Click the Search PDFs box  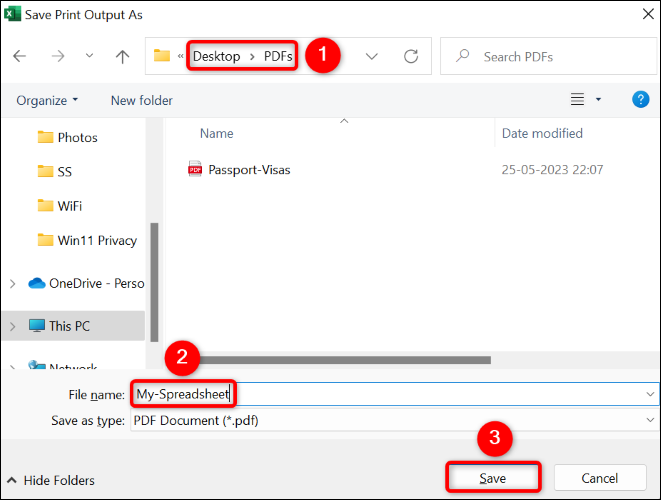548,56
